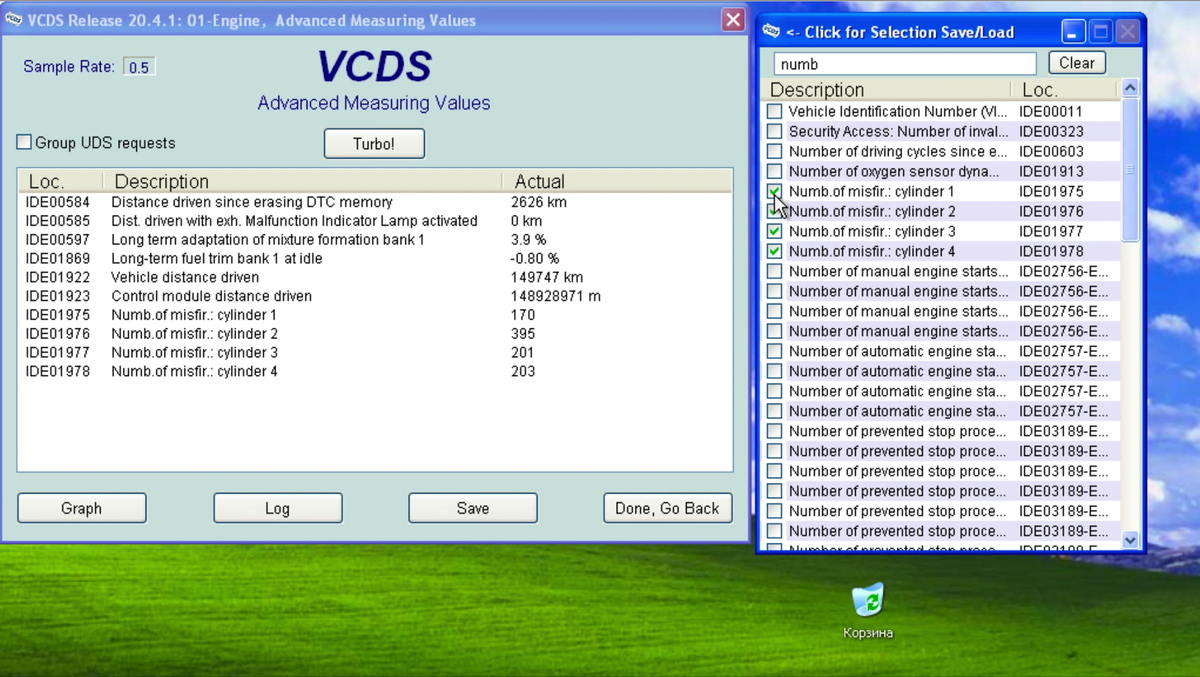The image size is (1200, 677).
Task: Tick the Security Access: Number of inval... checkbox
Action: 774,131
